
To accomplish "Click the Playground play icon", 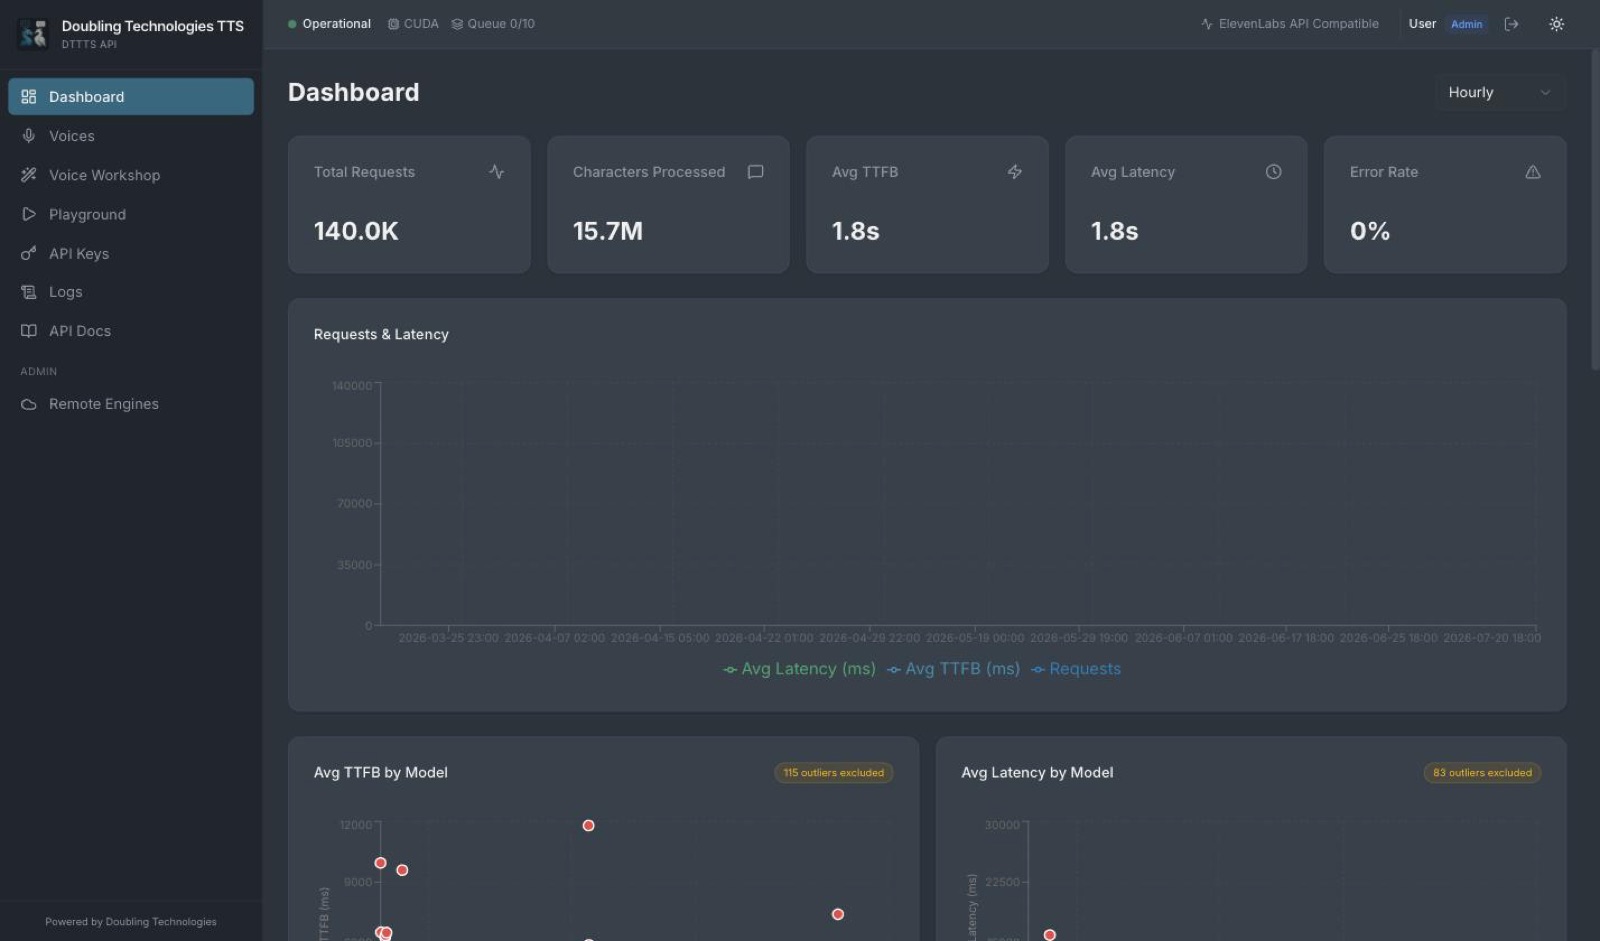I will pos(29,214).
